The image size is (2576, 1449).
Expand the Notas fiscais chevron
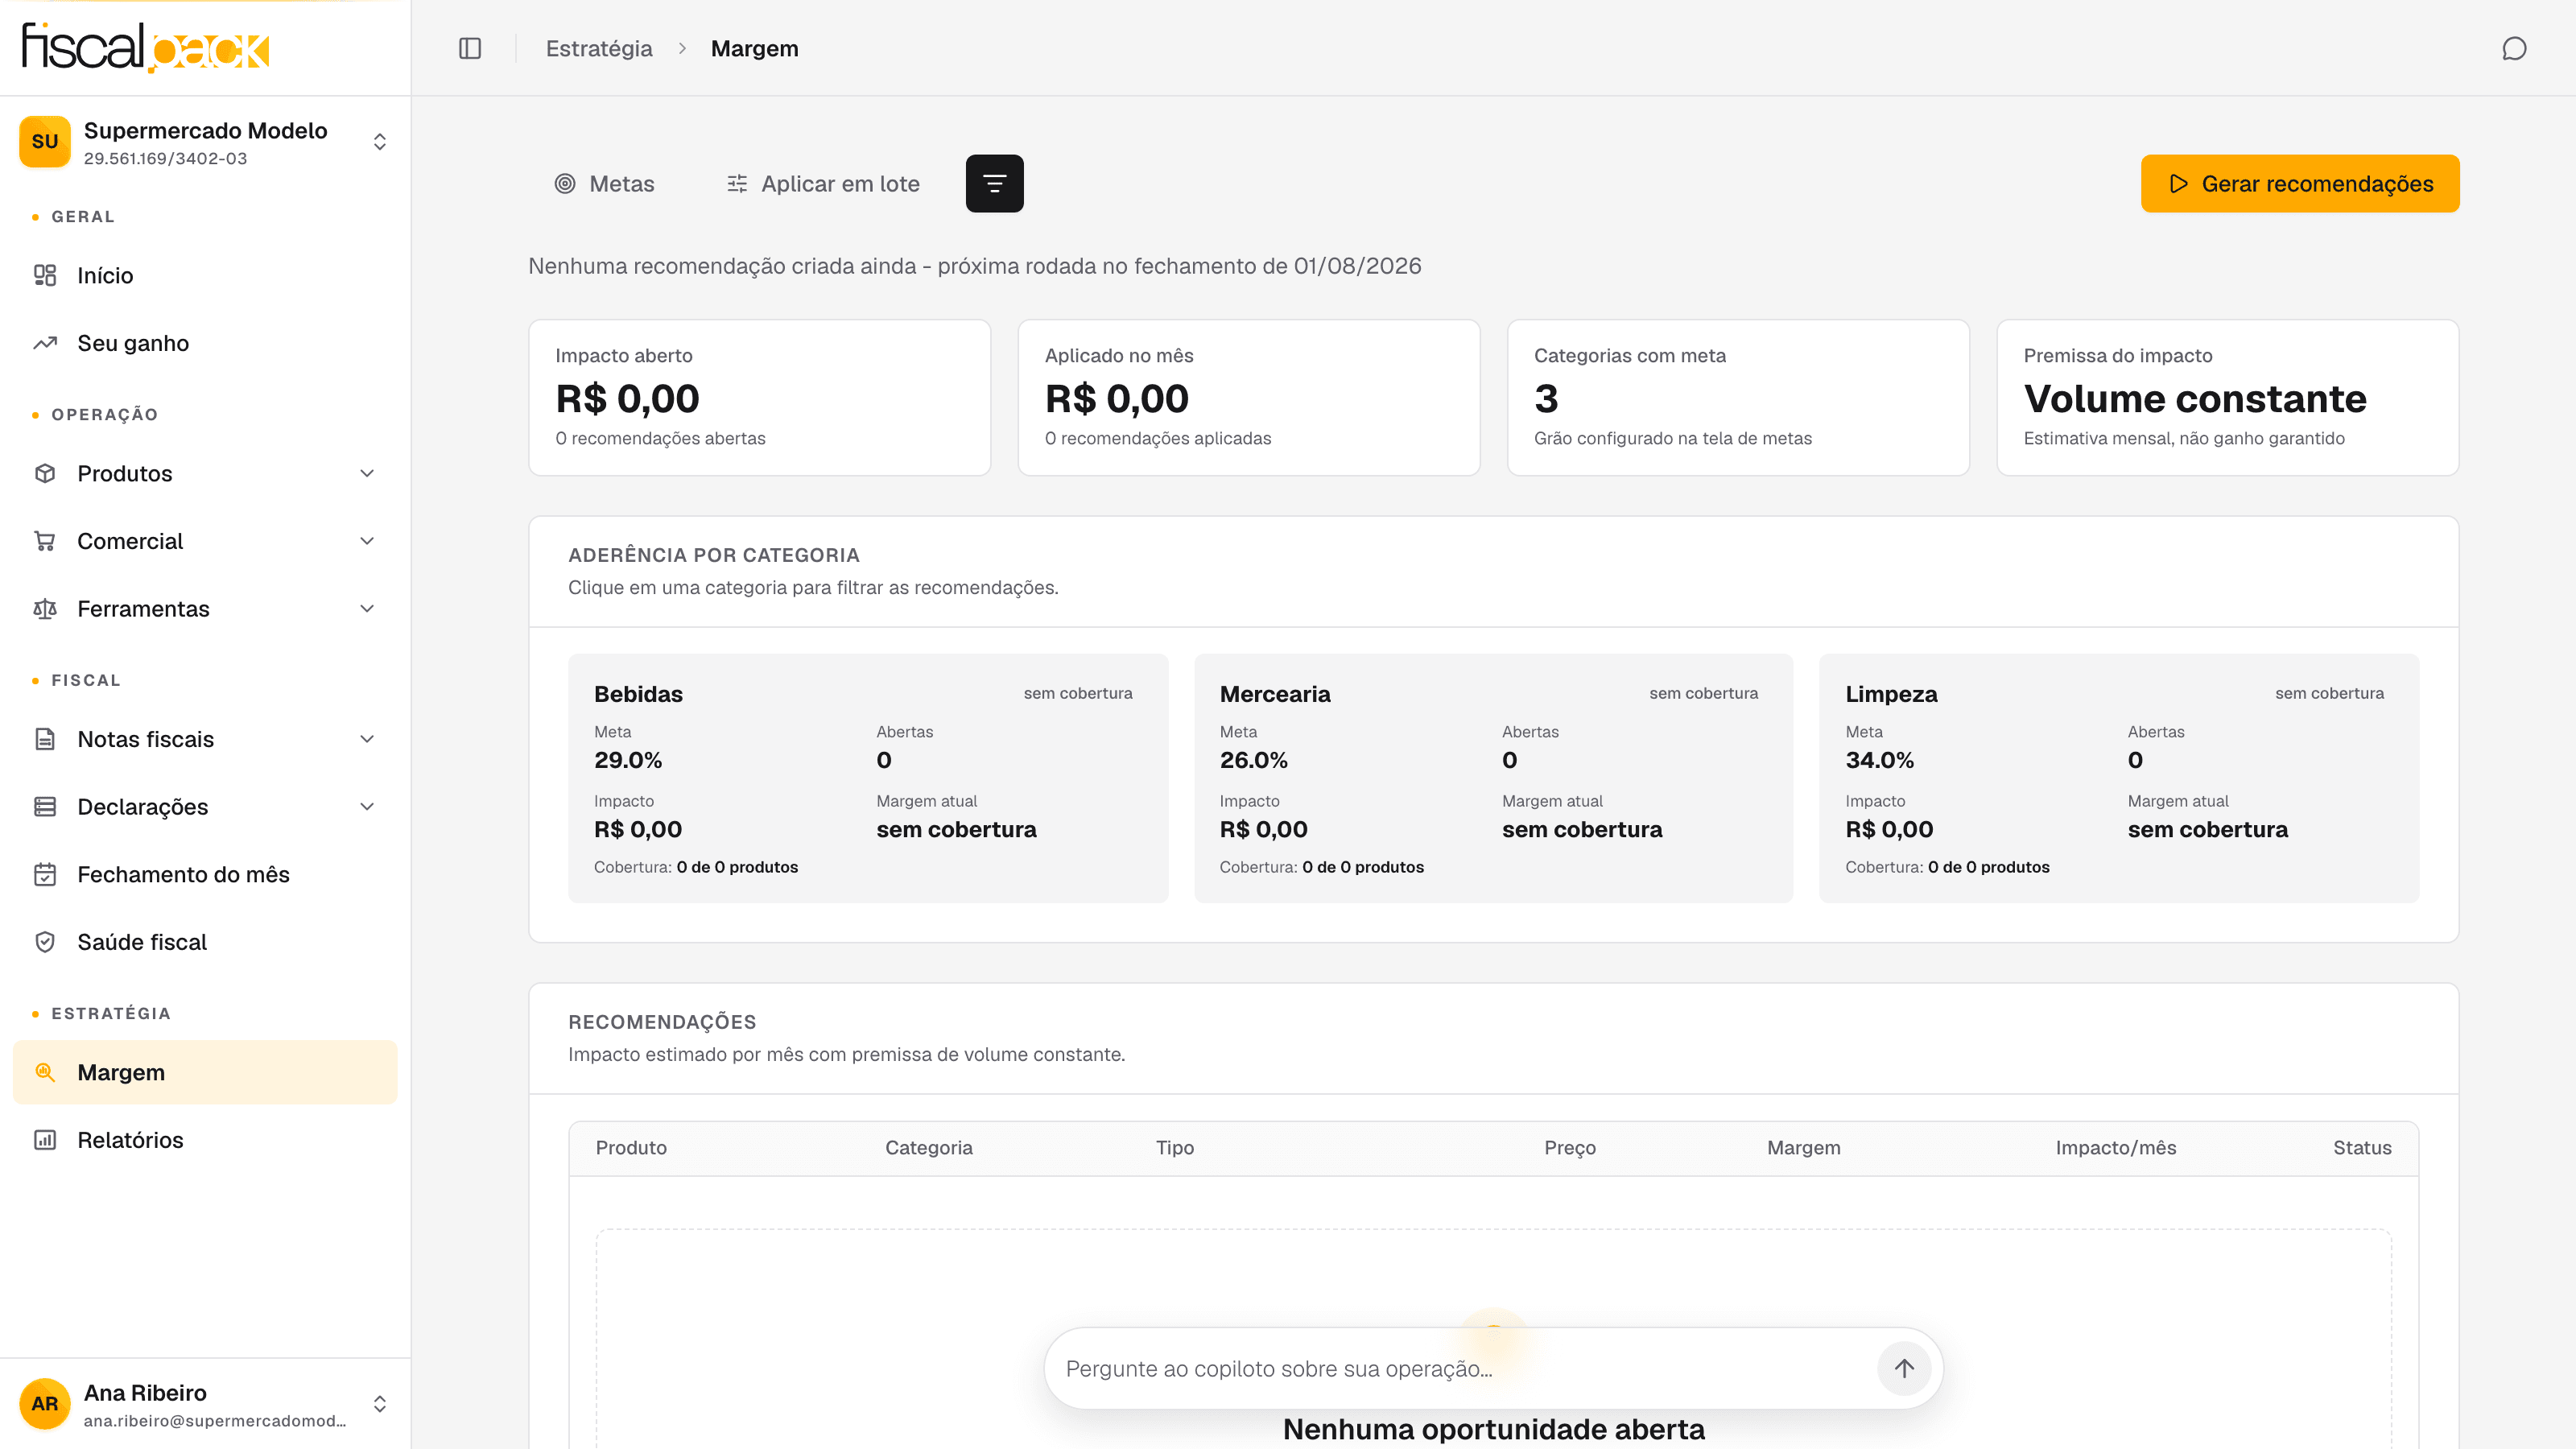click(x=367, y=739)
